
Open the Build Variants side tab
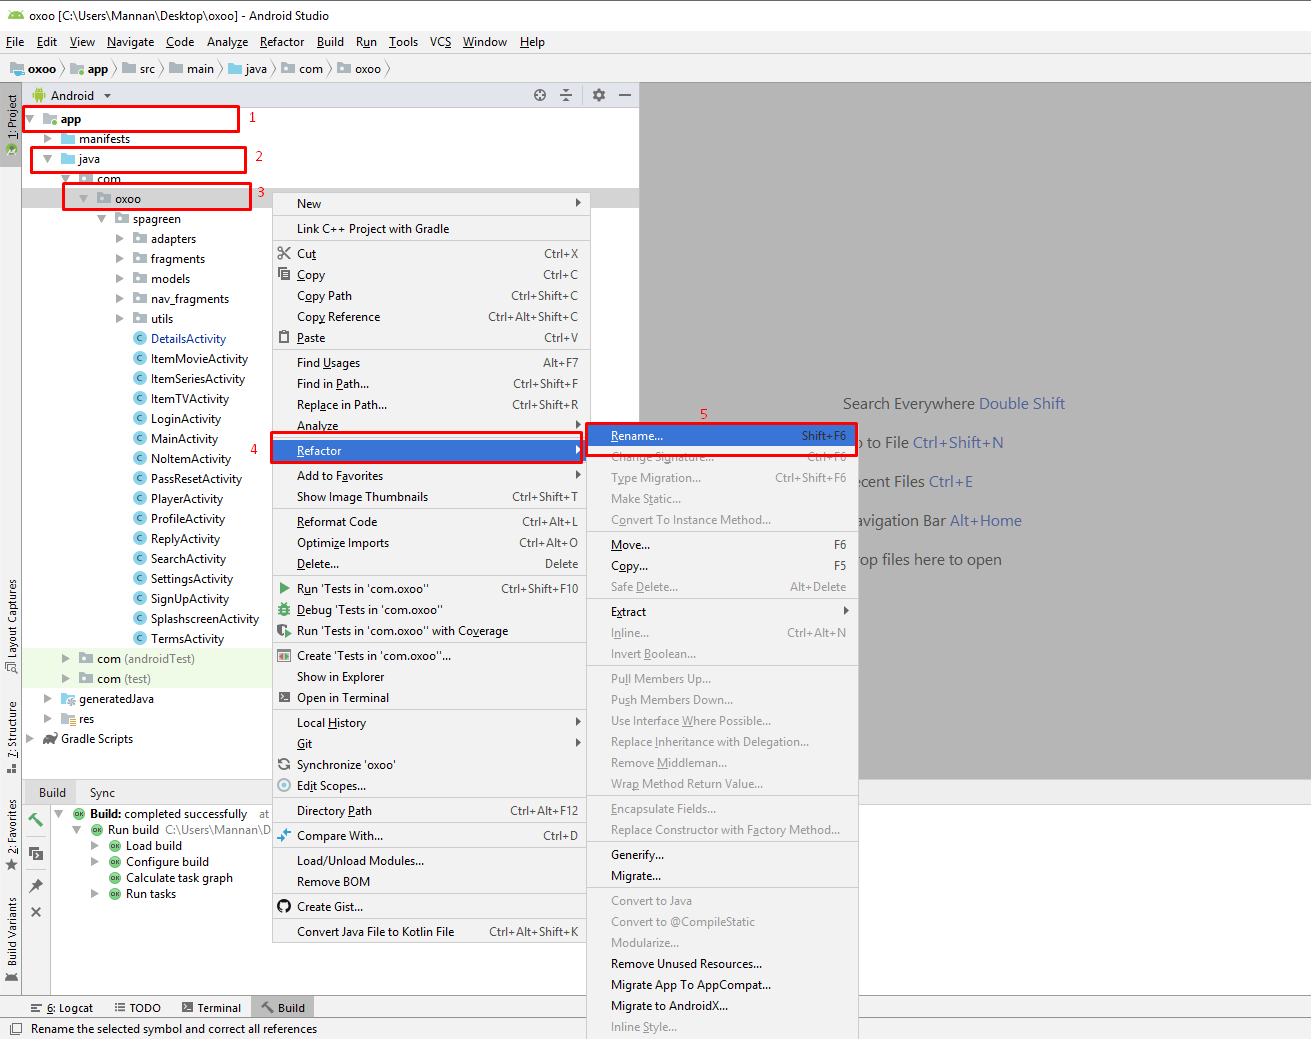click(12, 939)
